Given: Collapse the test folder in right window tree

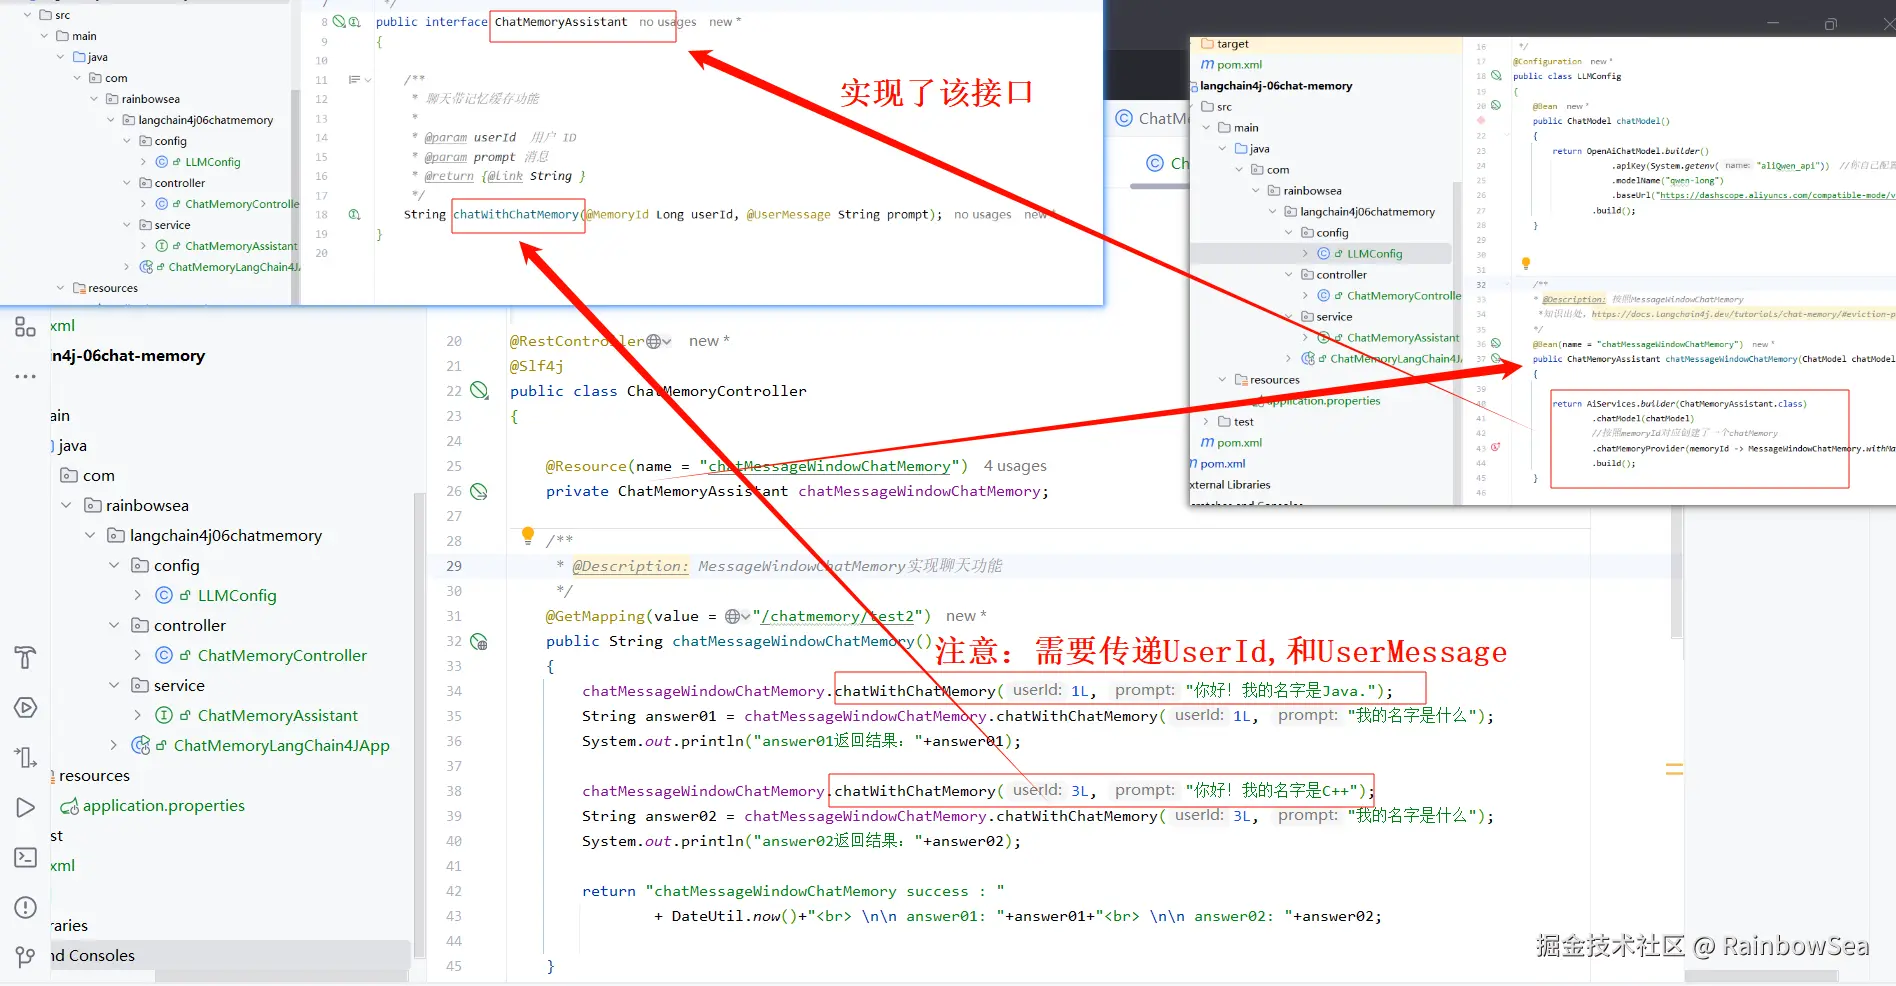Looking at the screenshot, I should (1207, 422).
